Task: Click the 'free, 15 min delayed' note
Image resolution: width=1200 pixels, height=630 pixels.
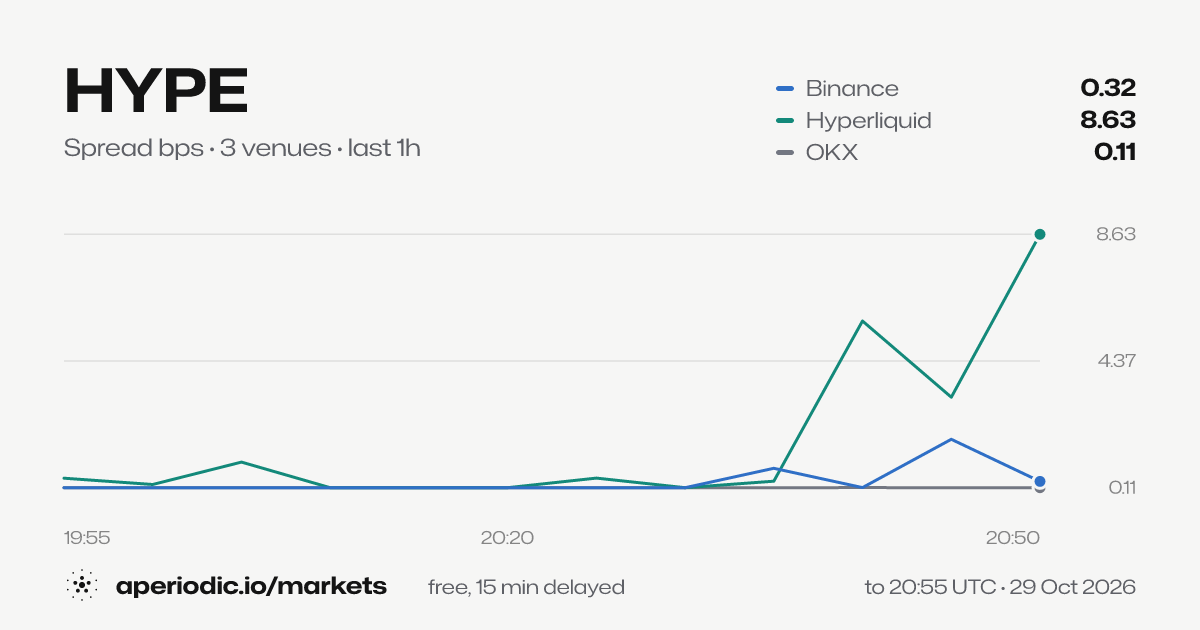Action: coord(526,587)
